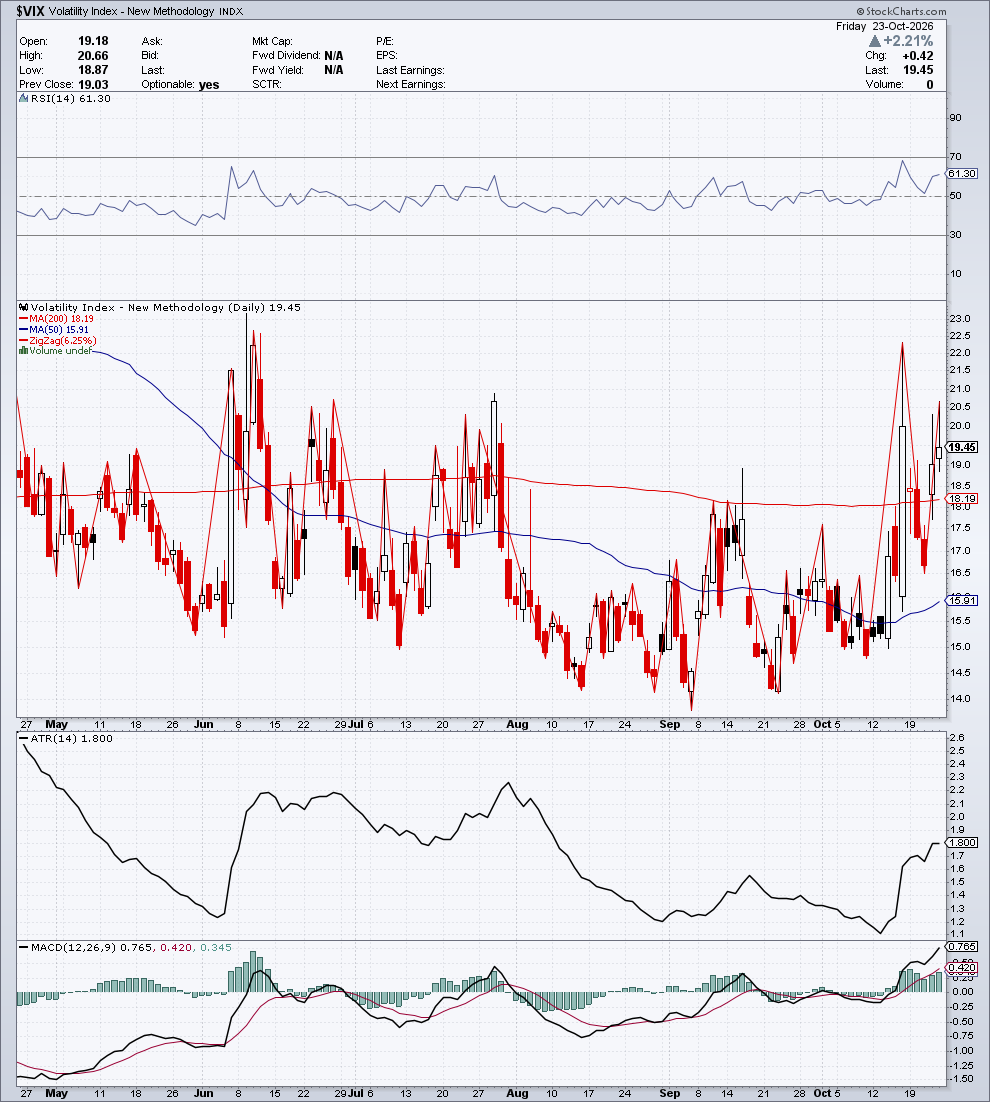This screenshot has height=1102, width=990.
Task: Click the 'Volatility Index - New Methodology' title text
Action: coord(131,11)
